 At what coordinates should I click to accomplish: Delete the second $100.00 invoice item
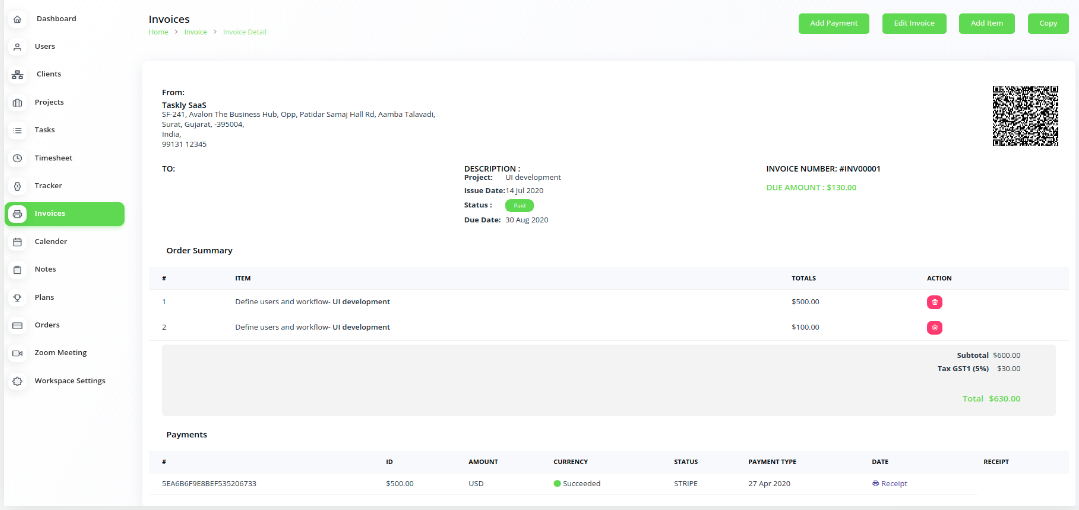pos(934,327)
